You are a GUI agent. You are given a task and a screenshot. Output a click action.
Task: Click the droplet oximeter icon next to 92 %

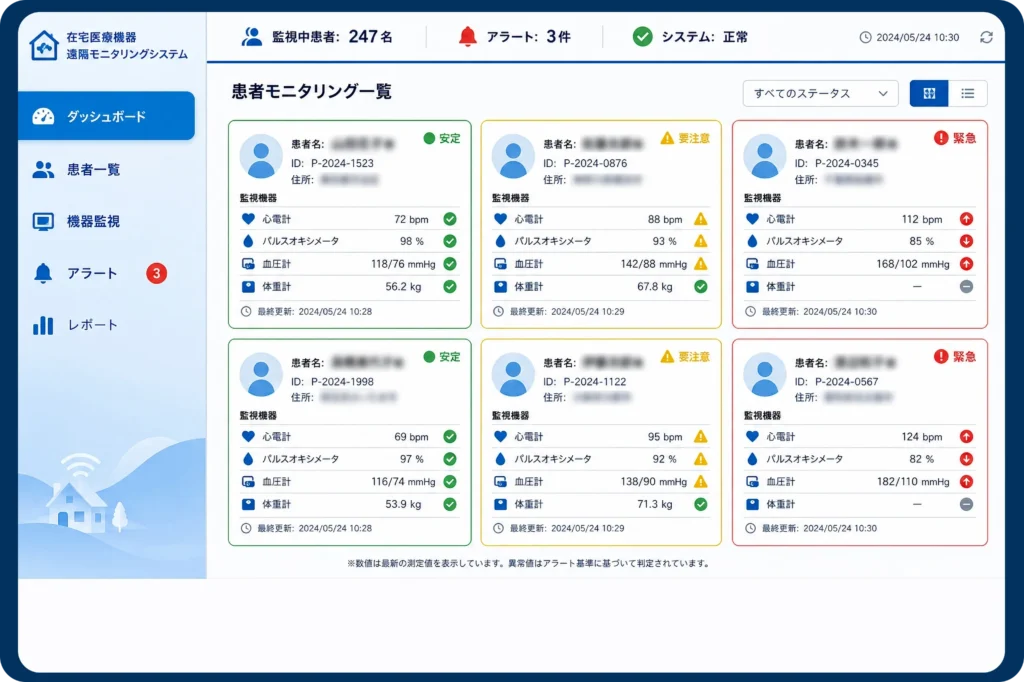500,459
